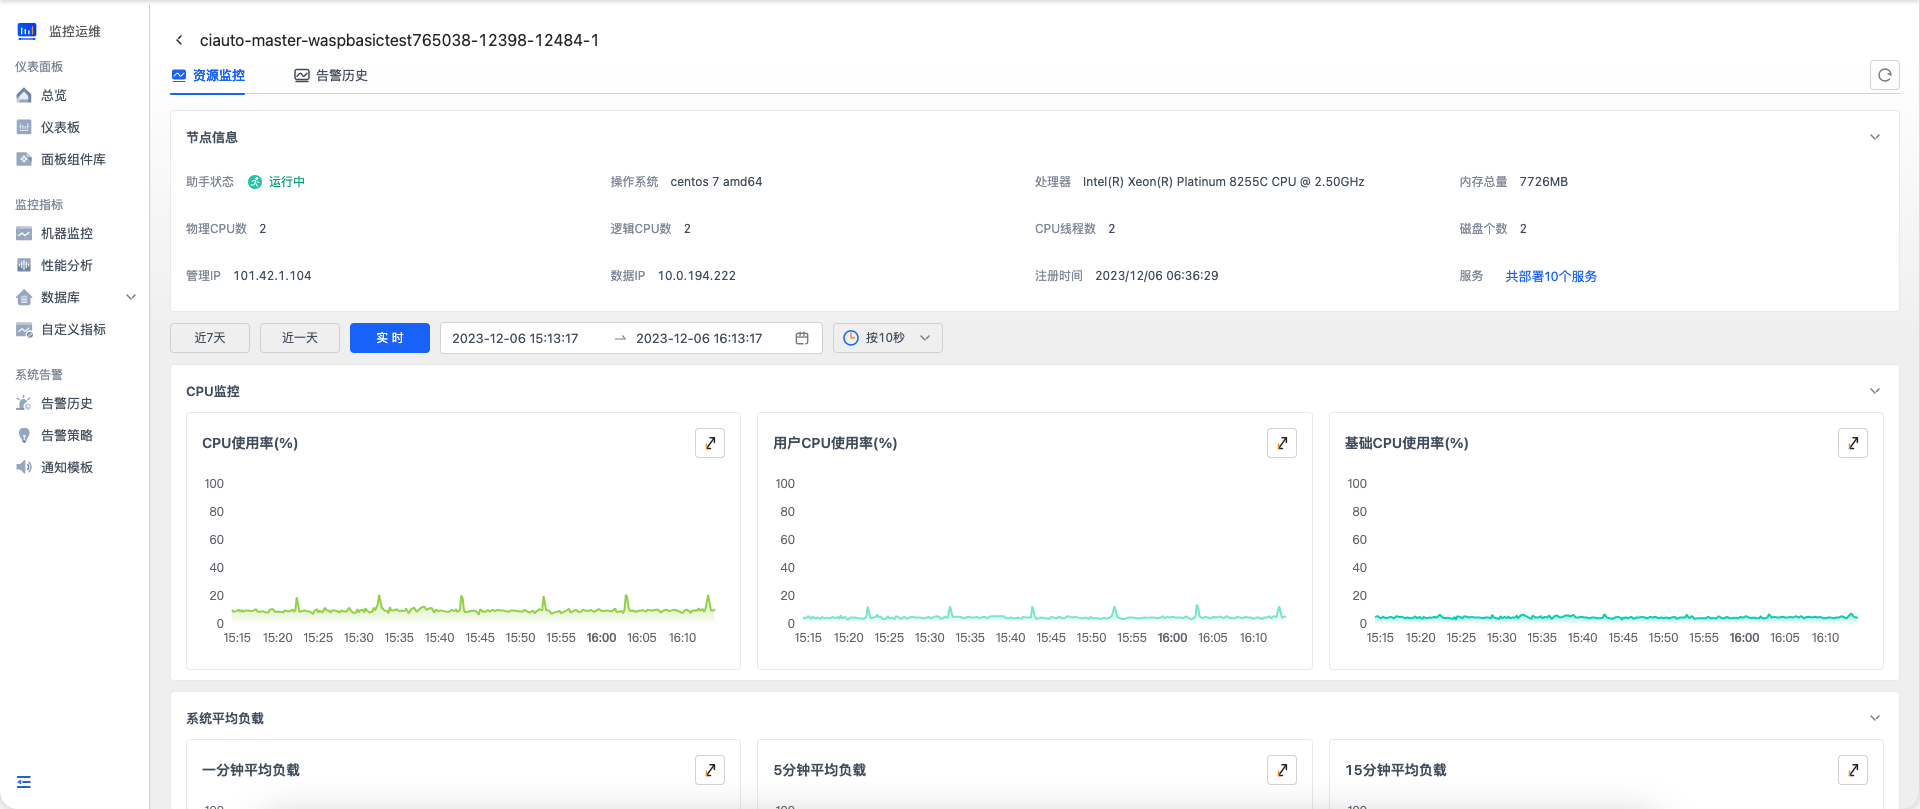
Task: Click the start time field 2023-12-06 15:13:17
Action: coord(516,338)
